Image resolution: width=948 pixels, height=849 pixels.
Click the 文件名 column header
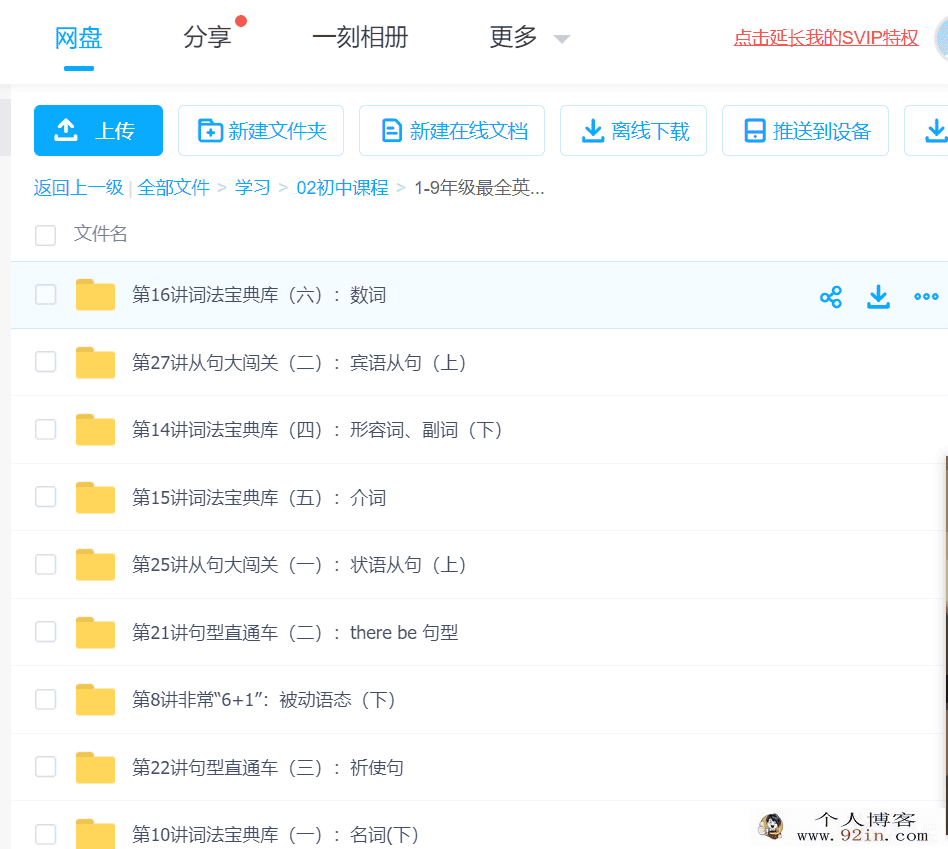100,233
